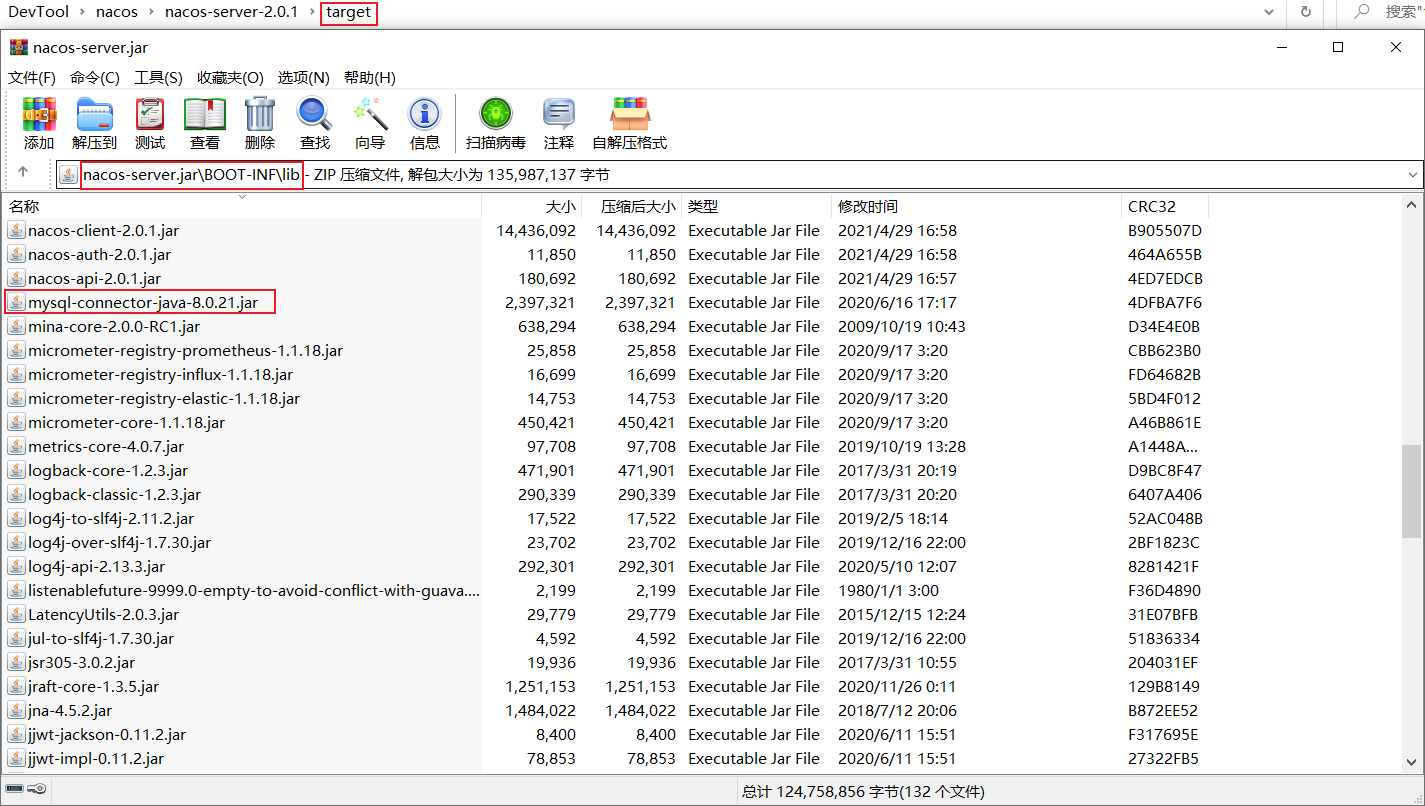Click the 测试 (Test) toolbar icon

150,114
